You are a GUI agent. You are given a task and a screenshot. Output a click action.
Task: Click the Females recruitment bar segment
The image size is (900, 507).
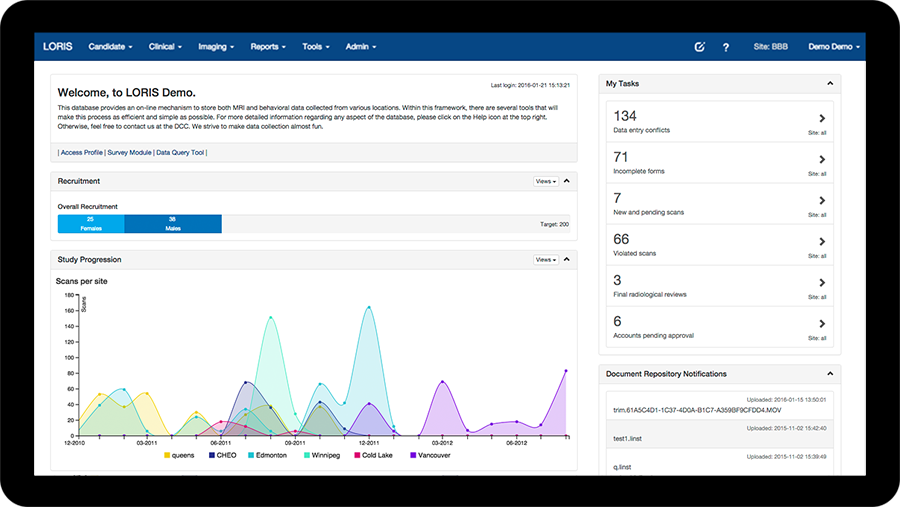[x=91, y=224]
